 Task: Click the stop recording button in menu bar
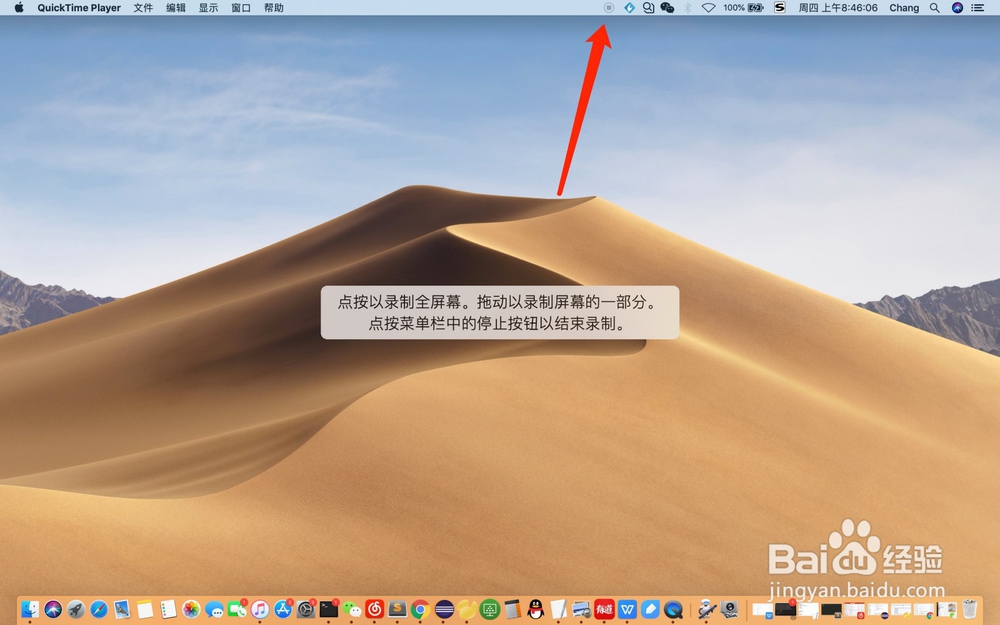click(x=608, y=8)
